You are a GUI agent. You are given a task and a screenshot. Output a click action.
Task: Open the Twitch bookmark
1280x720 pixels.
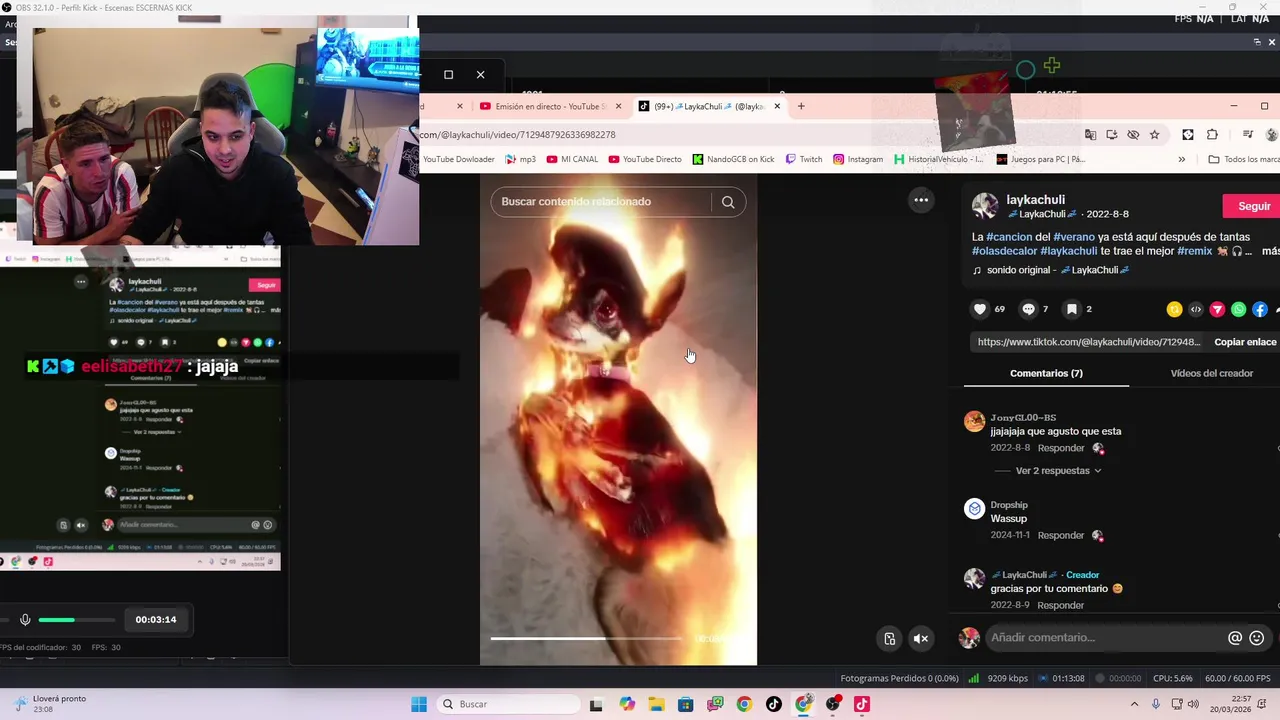click(x=804, y=159)
